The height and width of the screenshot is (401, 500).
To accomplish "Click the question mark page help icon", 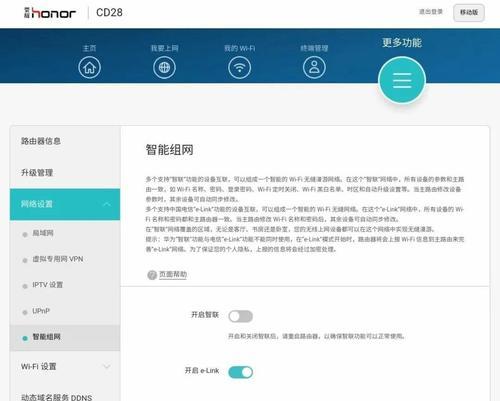I will (152, 275).
